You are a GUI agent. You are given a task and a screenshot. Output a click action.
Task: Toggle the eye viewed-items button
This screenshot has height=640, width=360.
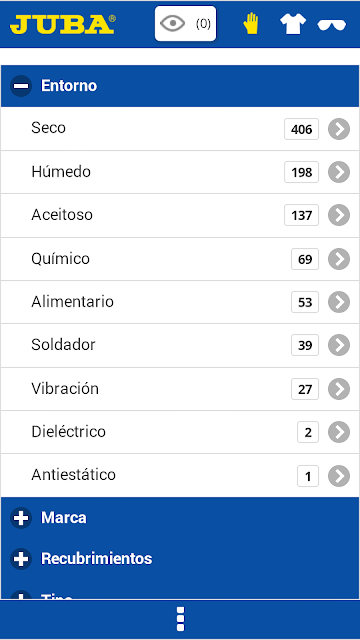185,24
